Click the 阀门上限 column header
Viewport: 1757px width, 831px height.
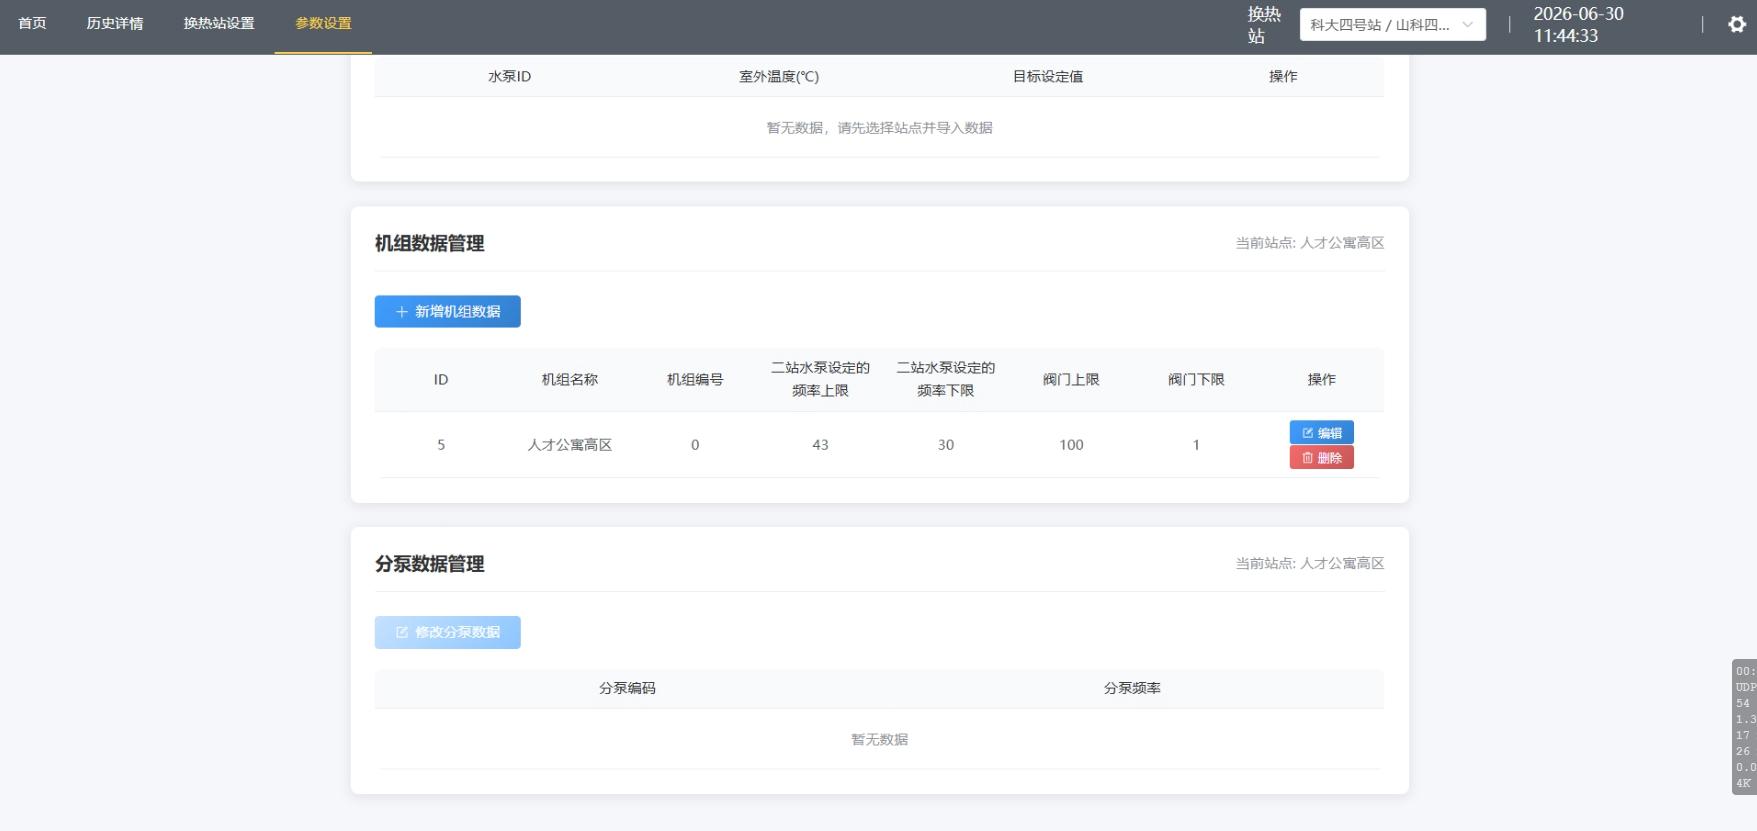1071,379
